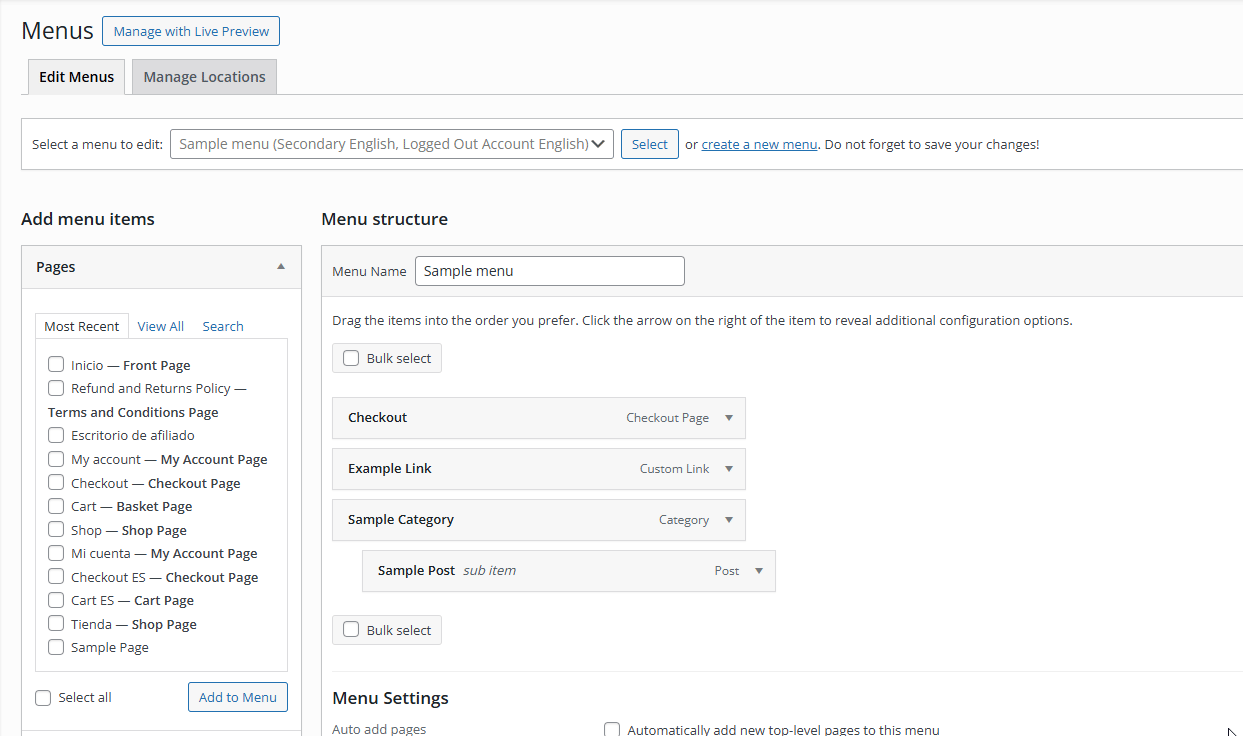The image size is (1243, 736).
Task: Toggle the top Bulk select checkbox
Action: (351, 358)
